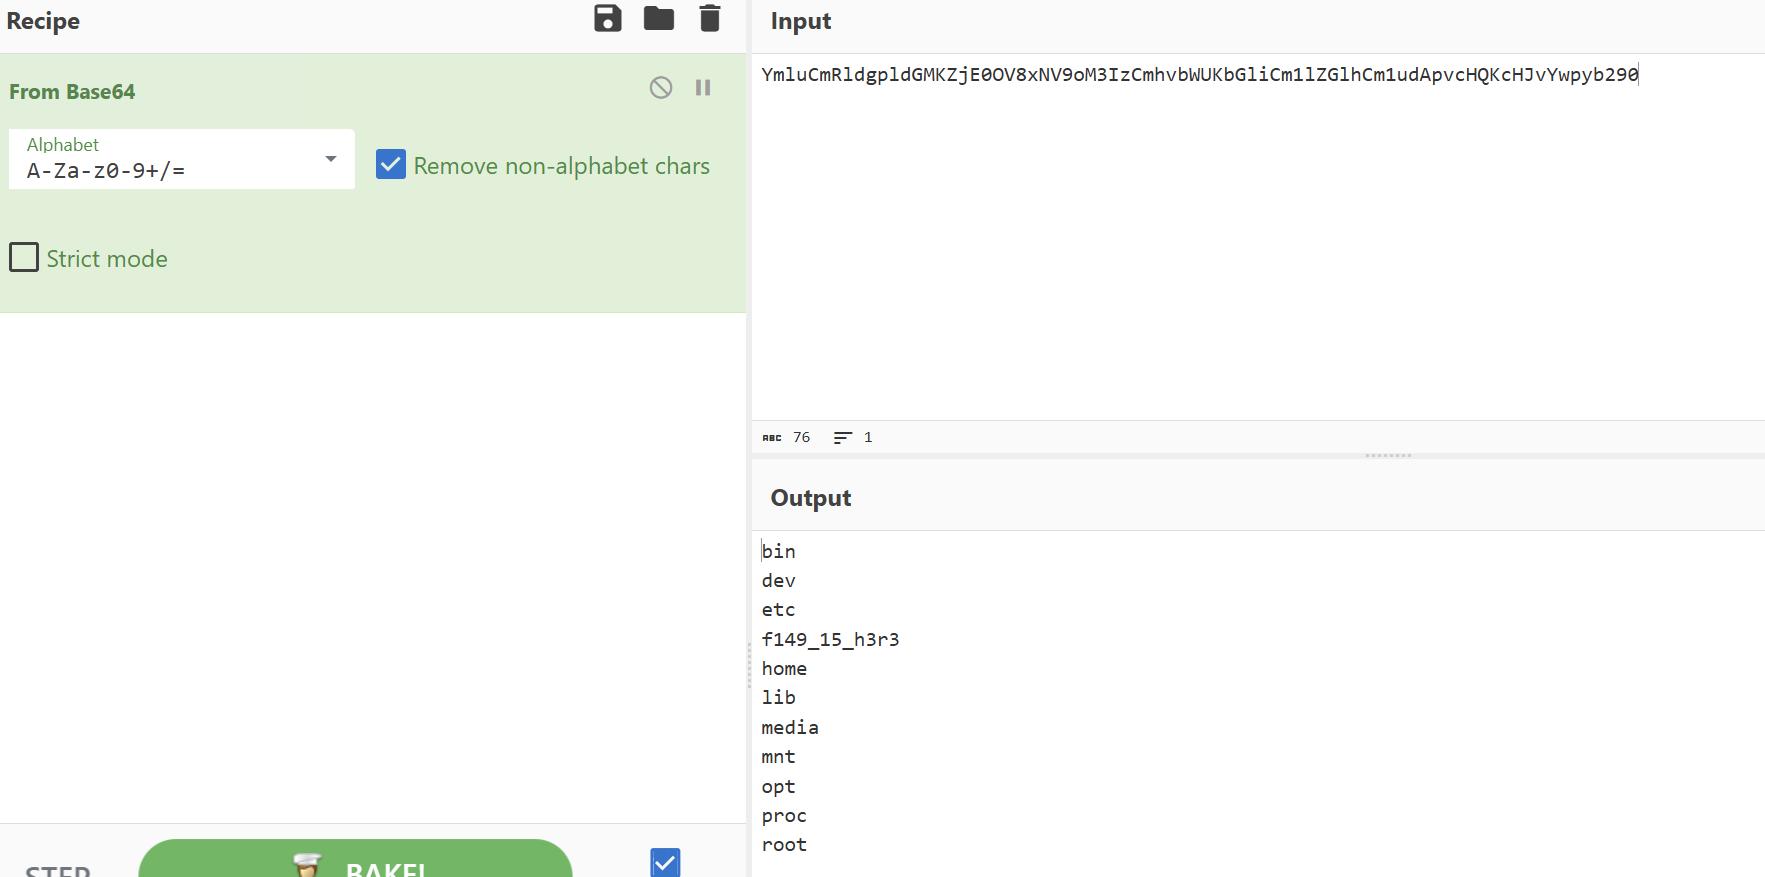This screenshot has width=1765, height=877.
Task: Click the input/output pane splitter handle
Action: point(1388,456)
